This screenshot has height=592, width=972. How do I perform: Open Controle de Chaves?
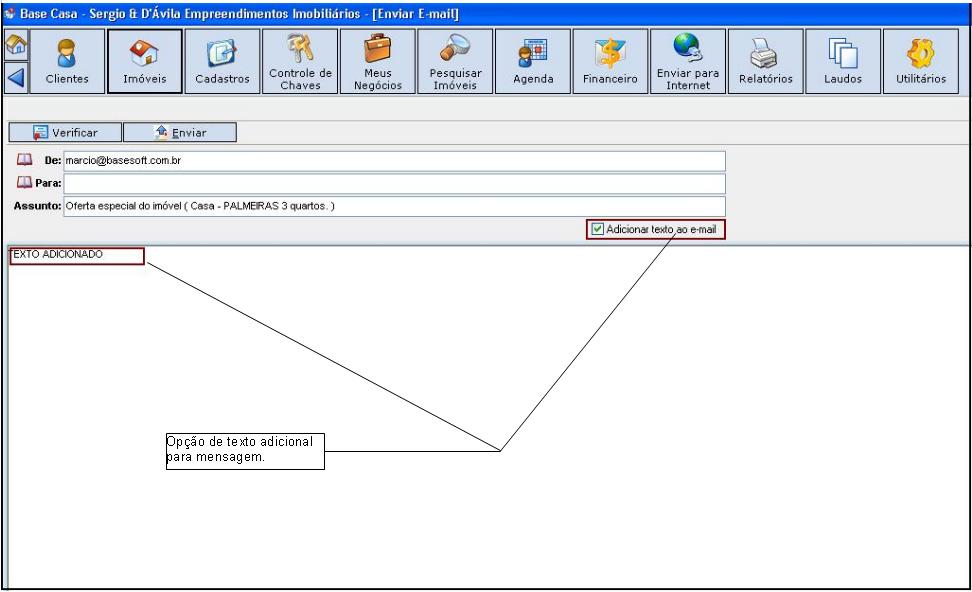click(x=299, y=61)
